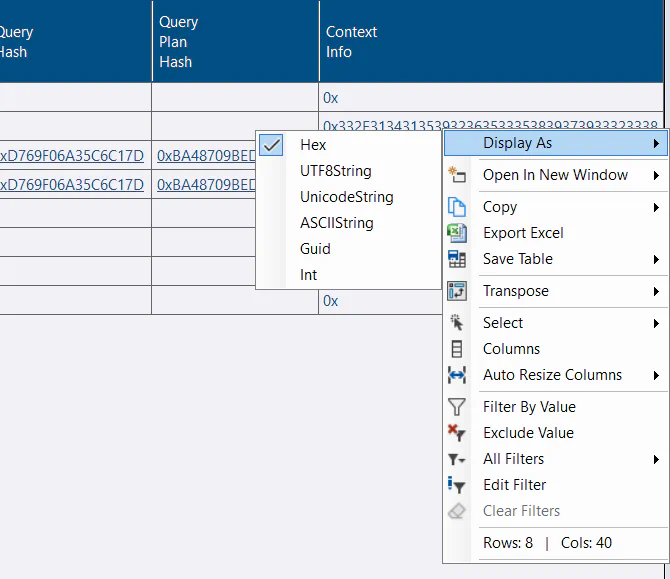The height and width of the screenshot is (579, 670).
Task: Select the Copy menu entry
Action: click(555, 207)
